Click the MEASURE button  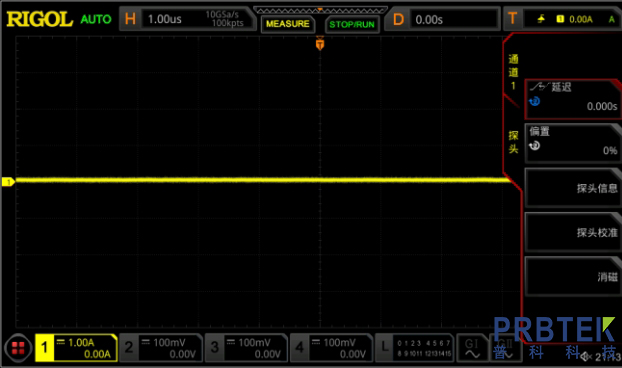pos(288,24)
